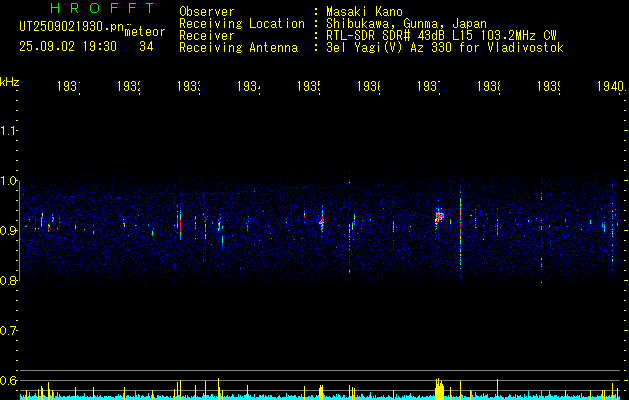Click the 1932 time axis marker
629x400 pixels.
tap(129, 86)
